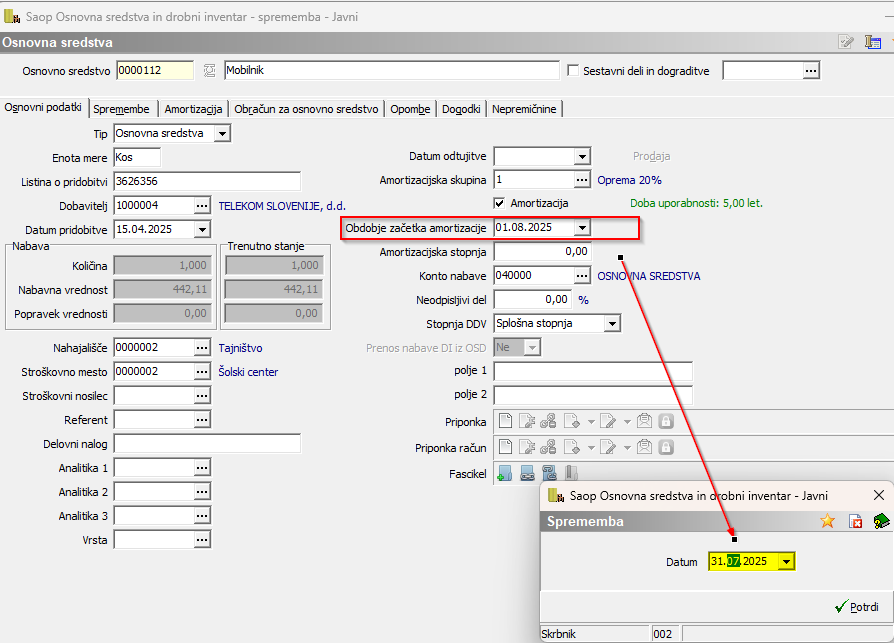Click the link attachment icon in Priponka row

pyautogui.click(x=548, y=421)
